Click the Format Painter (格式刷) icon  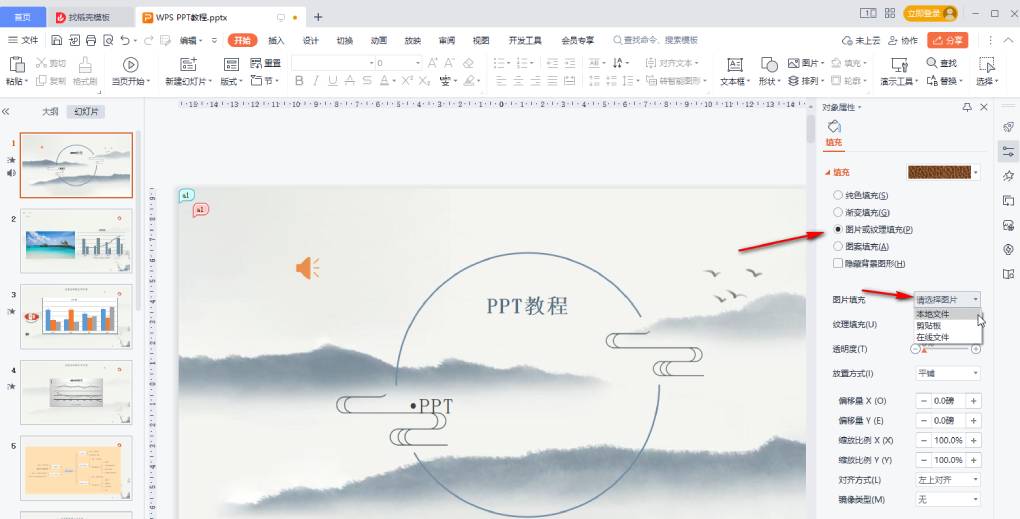[85, 64]
